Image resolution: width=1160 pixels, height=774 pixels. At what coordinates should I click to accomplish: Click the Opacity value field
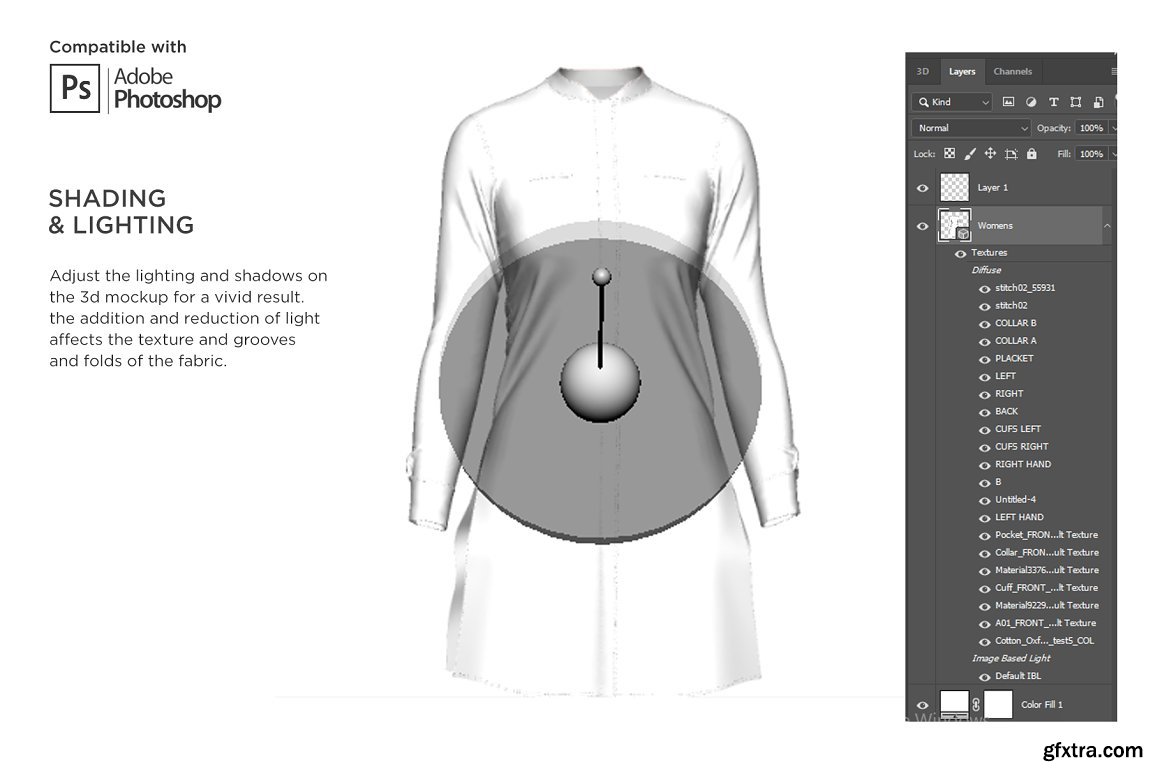click(1091, 128)
